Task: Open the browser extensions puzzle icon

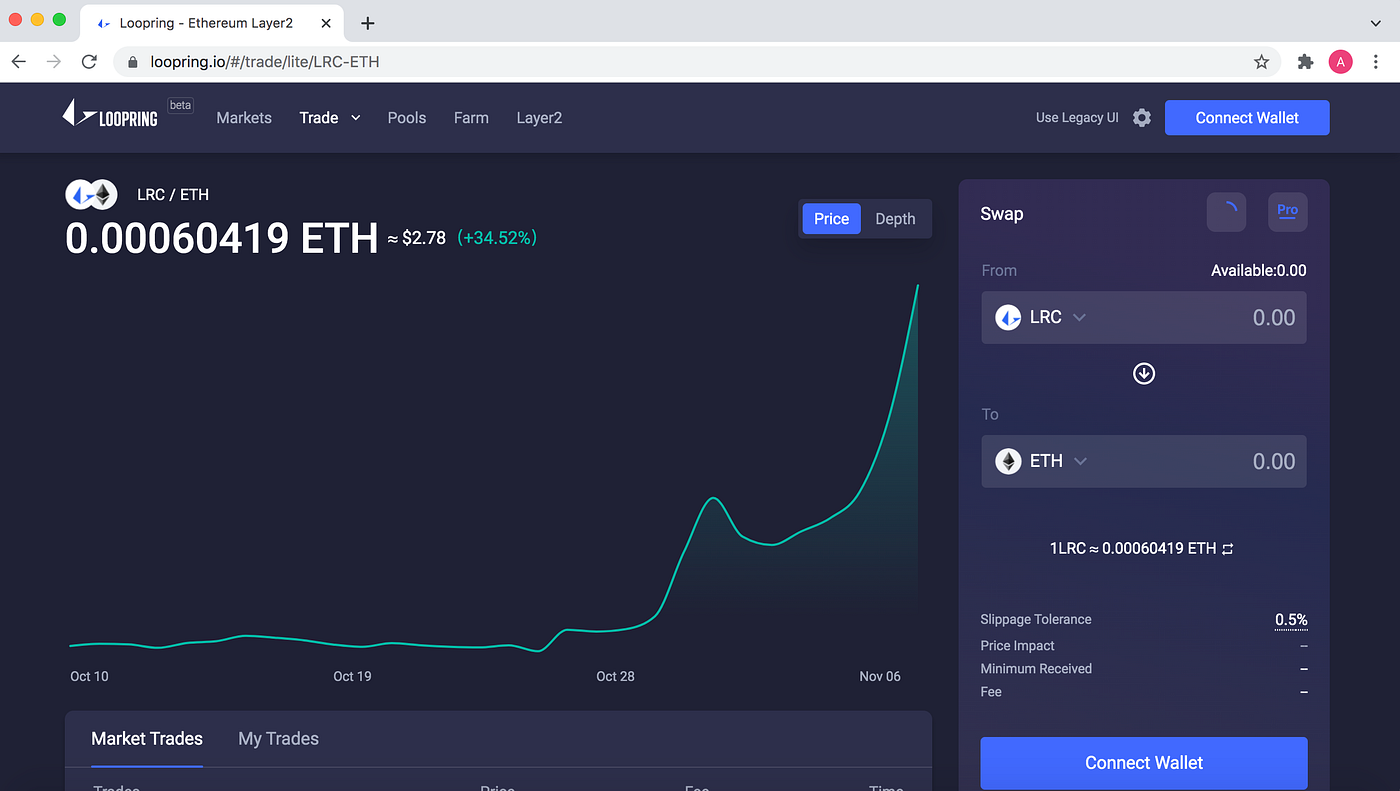Action: 1305,62
